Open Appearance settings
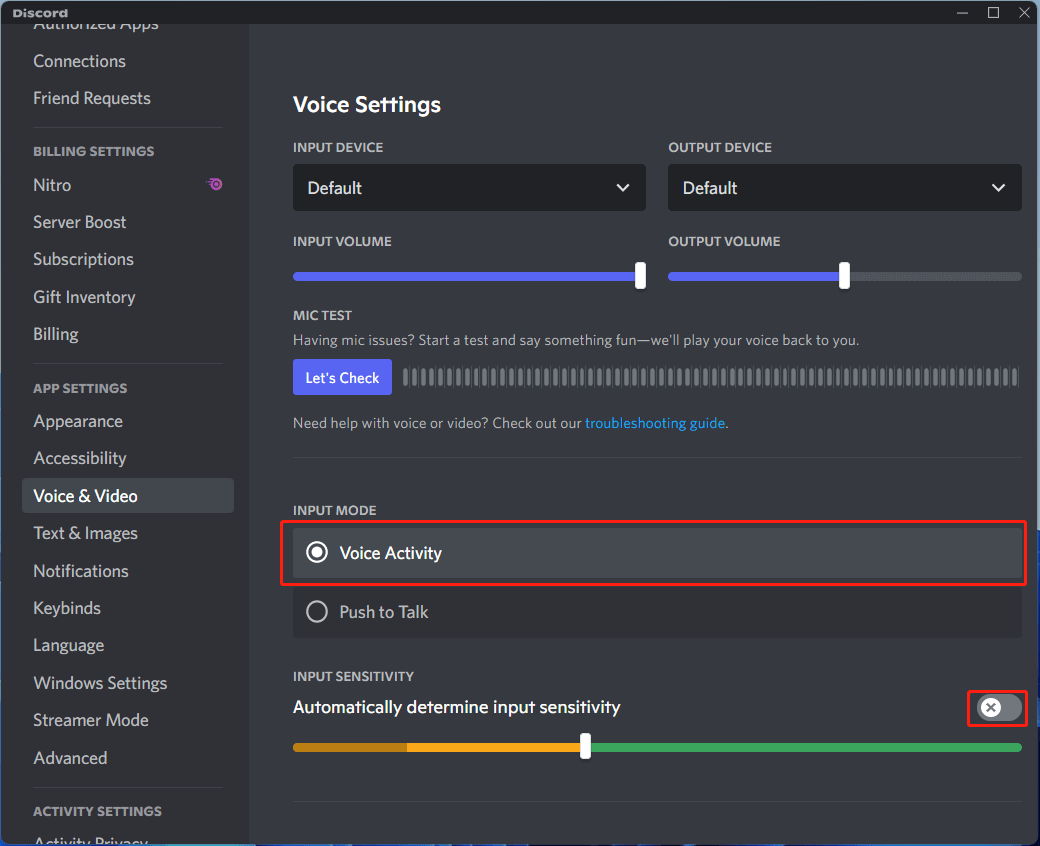1040x846 pixels. [x=78, y=422]
